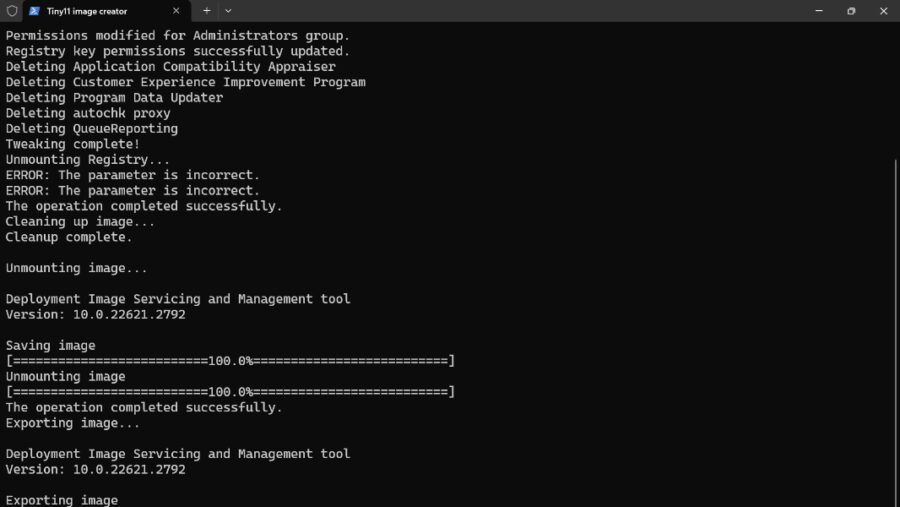Viewport: 900px width, 507px height.
Task: Maximize the terminal window
Action: [x=851, y=11]
